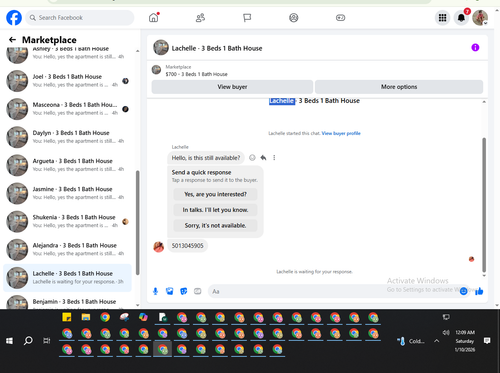Open Joel's 3 Beds 1 Bath chat
The height and width of the screenshot is (373, 500).
[x=67, y=81]
